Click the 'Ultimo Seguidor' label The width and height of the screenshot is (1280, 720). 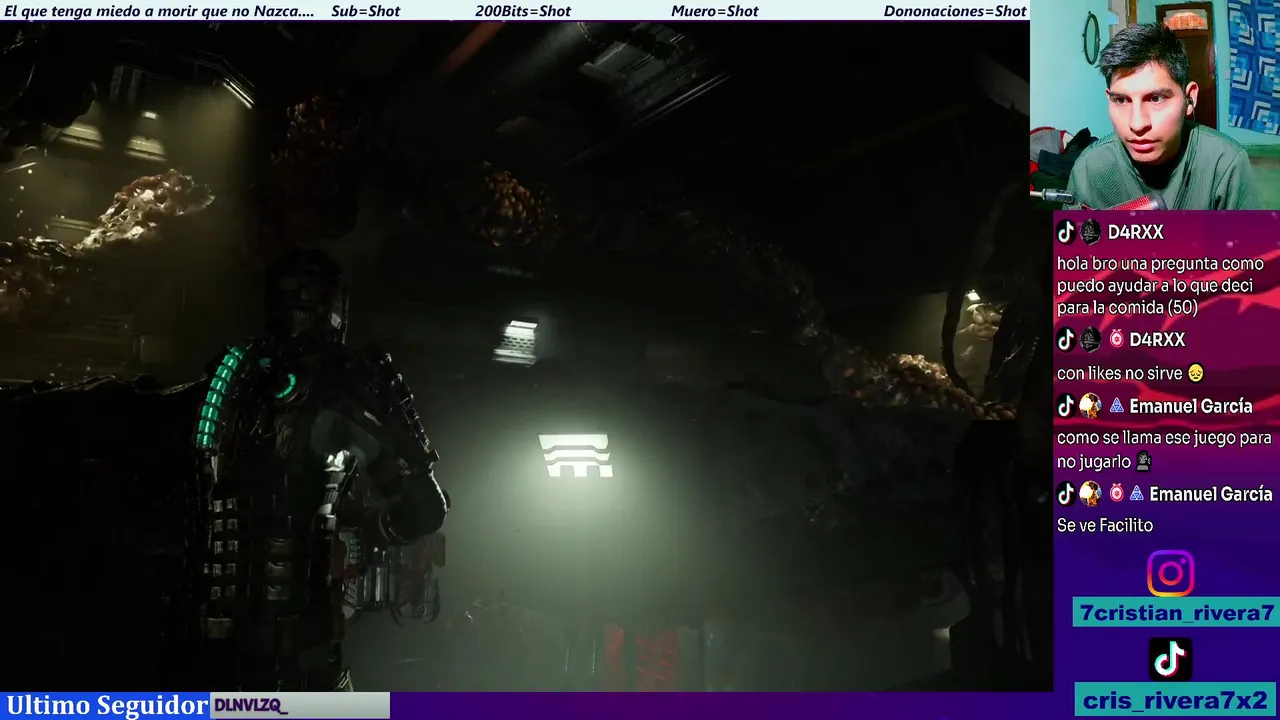107,705
